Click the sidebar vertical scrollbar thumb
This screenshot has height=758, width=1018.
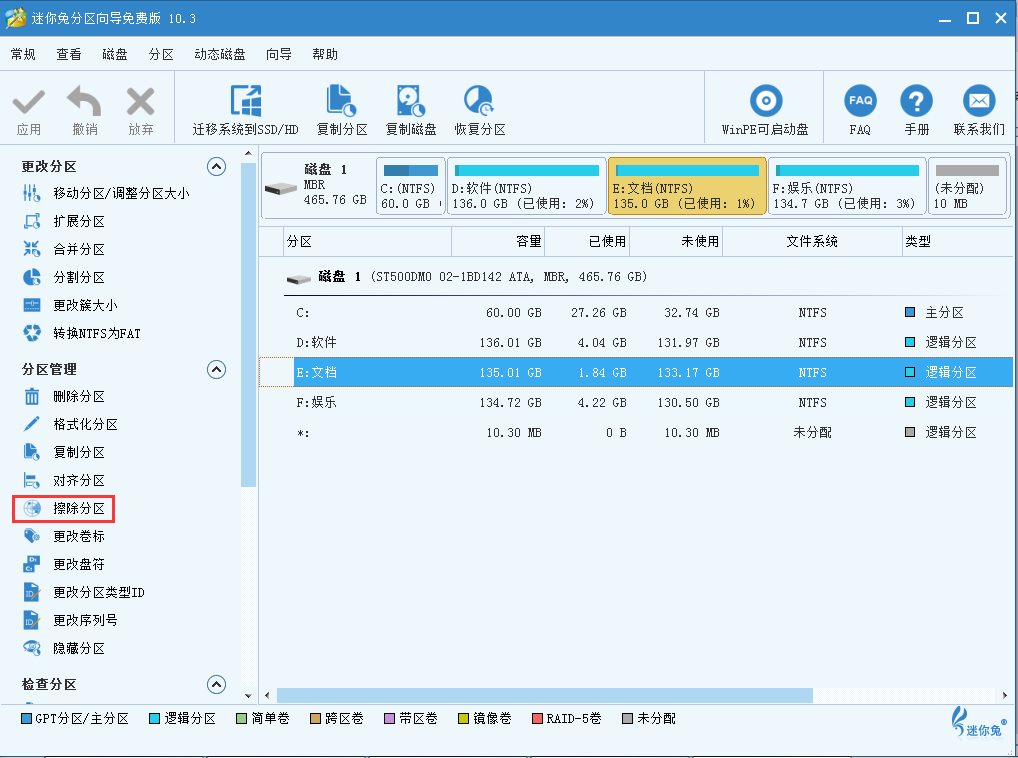tap(248, 324)
